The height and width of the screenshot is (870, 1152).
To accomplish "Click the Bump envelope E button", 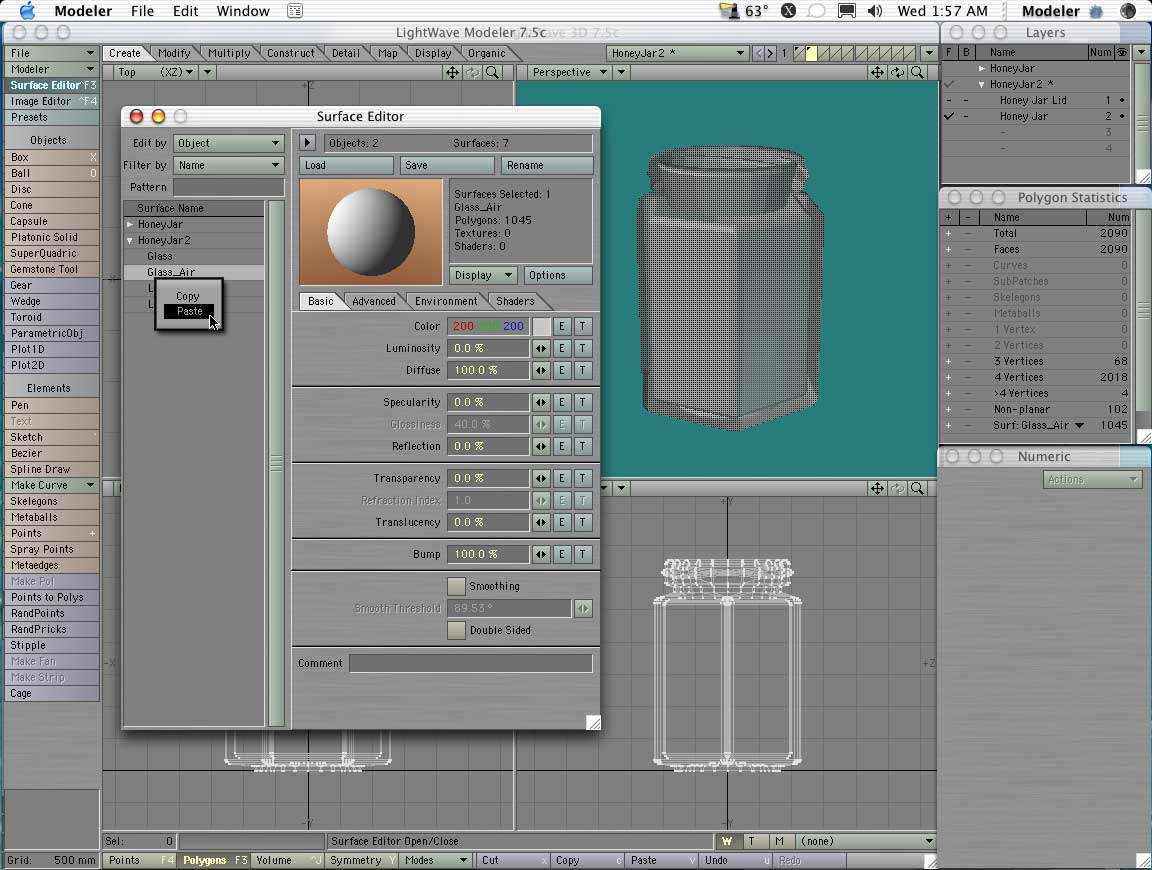I will 562,554.
